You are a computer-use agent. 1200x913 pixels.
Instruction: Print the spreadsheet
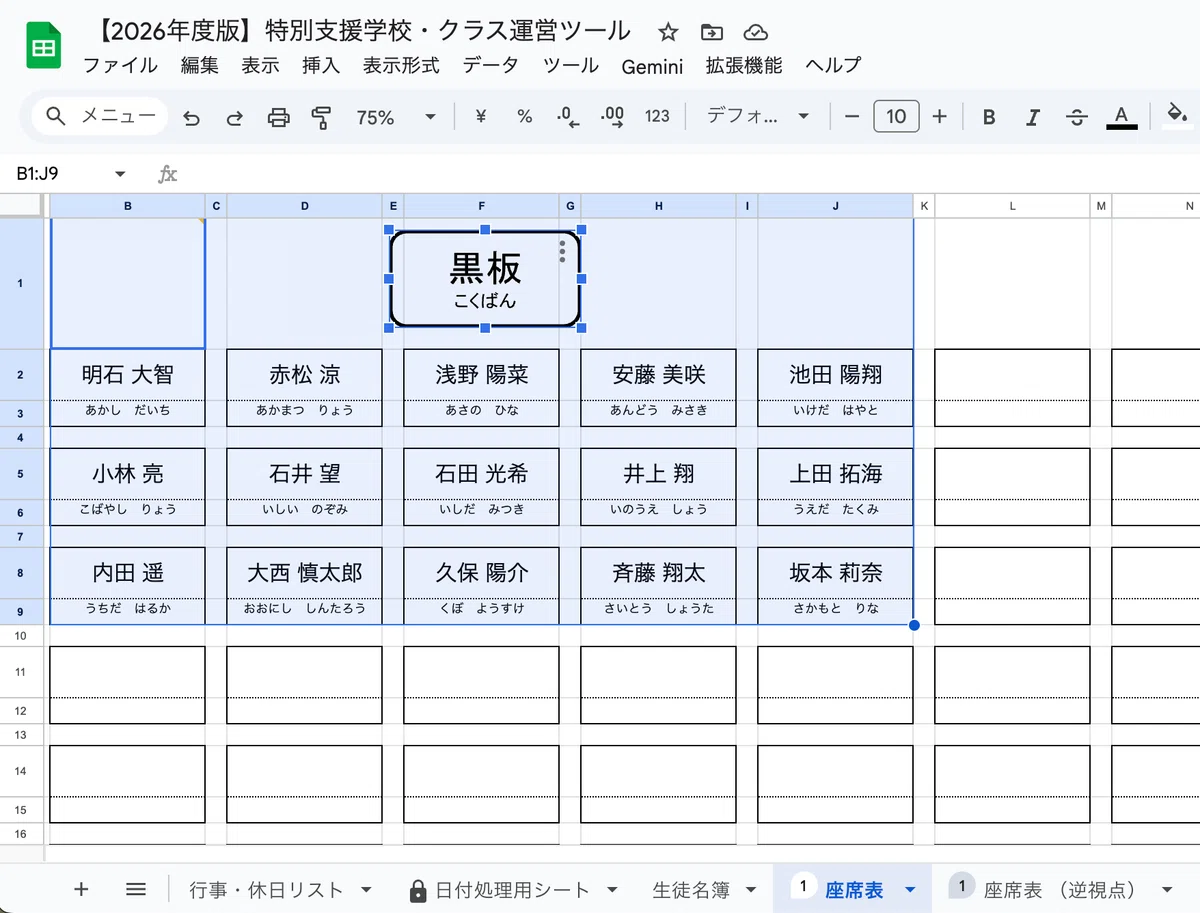[x=278, y=118]
